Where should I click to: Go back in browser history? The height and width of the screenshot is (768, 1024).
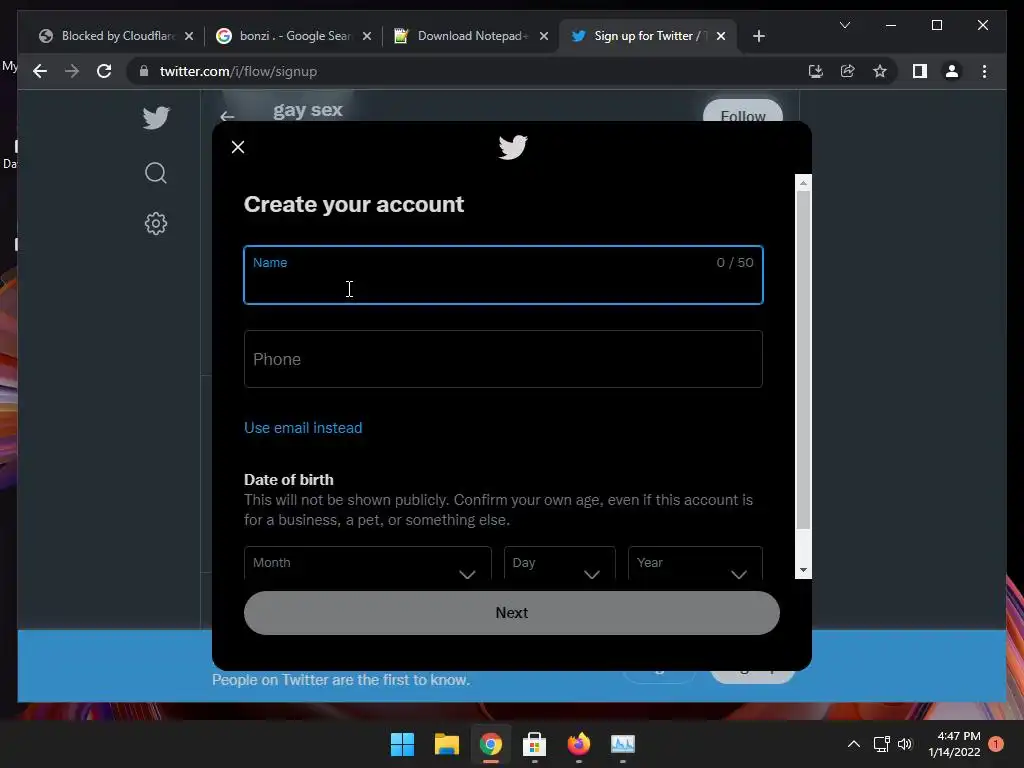[x=40, y=71]
